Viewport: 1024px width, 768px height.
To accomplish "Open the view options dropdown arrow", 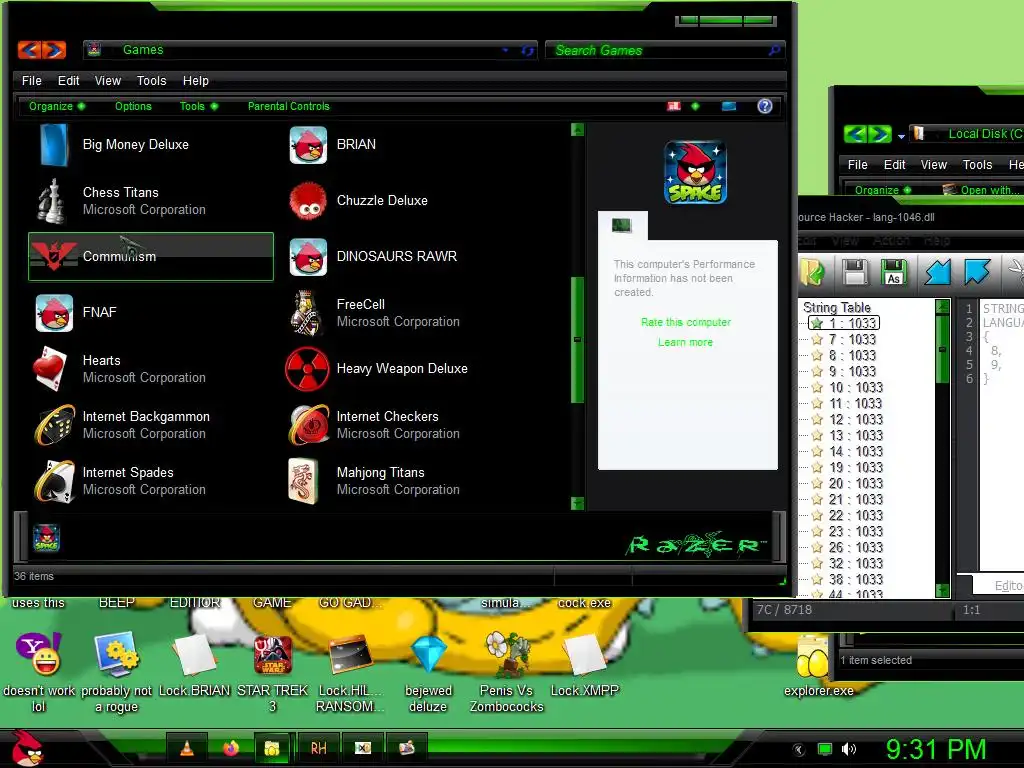I will [x=695, y=106].
